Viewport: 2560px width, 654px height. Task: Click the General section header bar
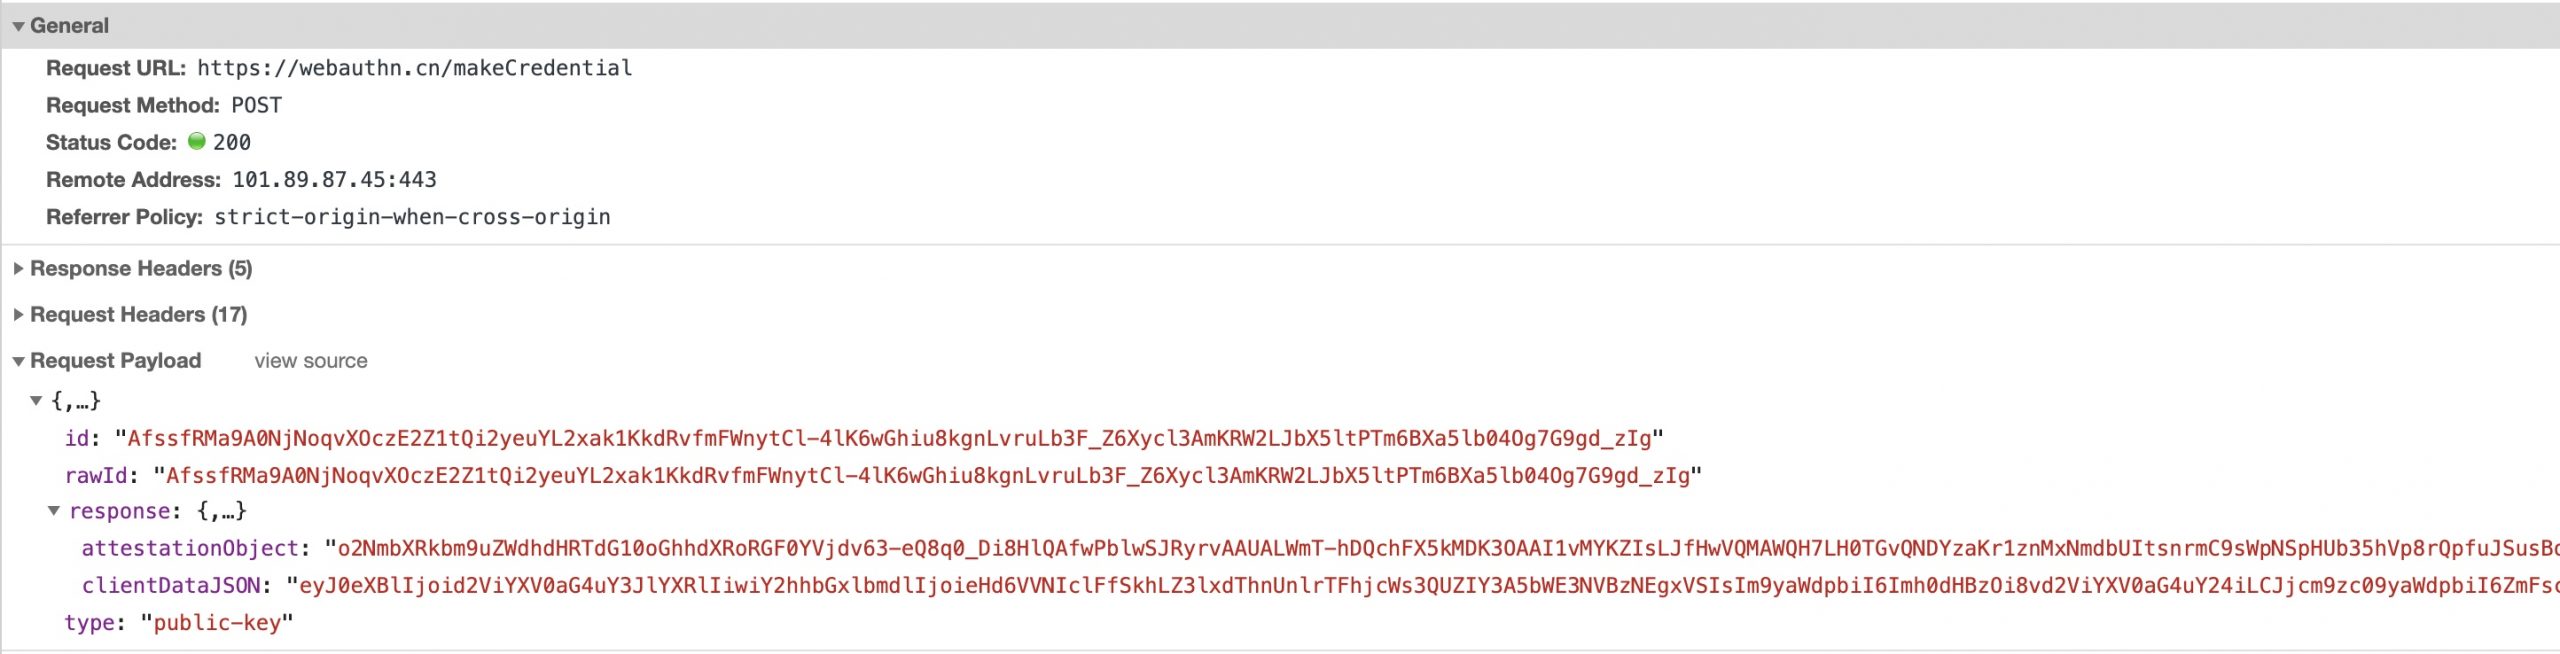[x=1280, y=26]
